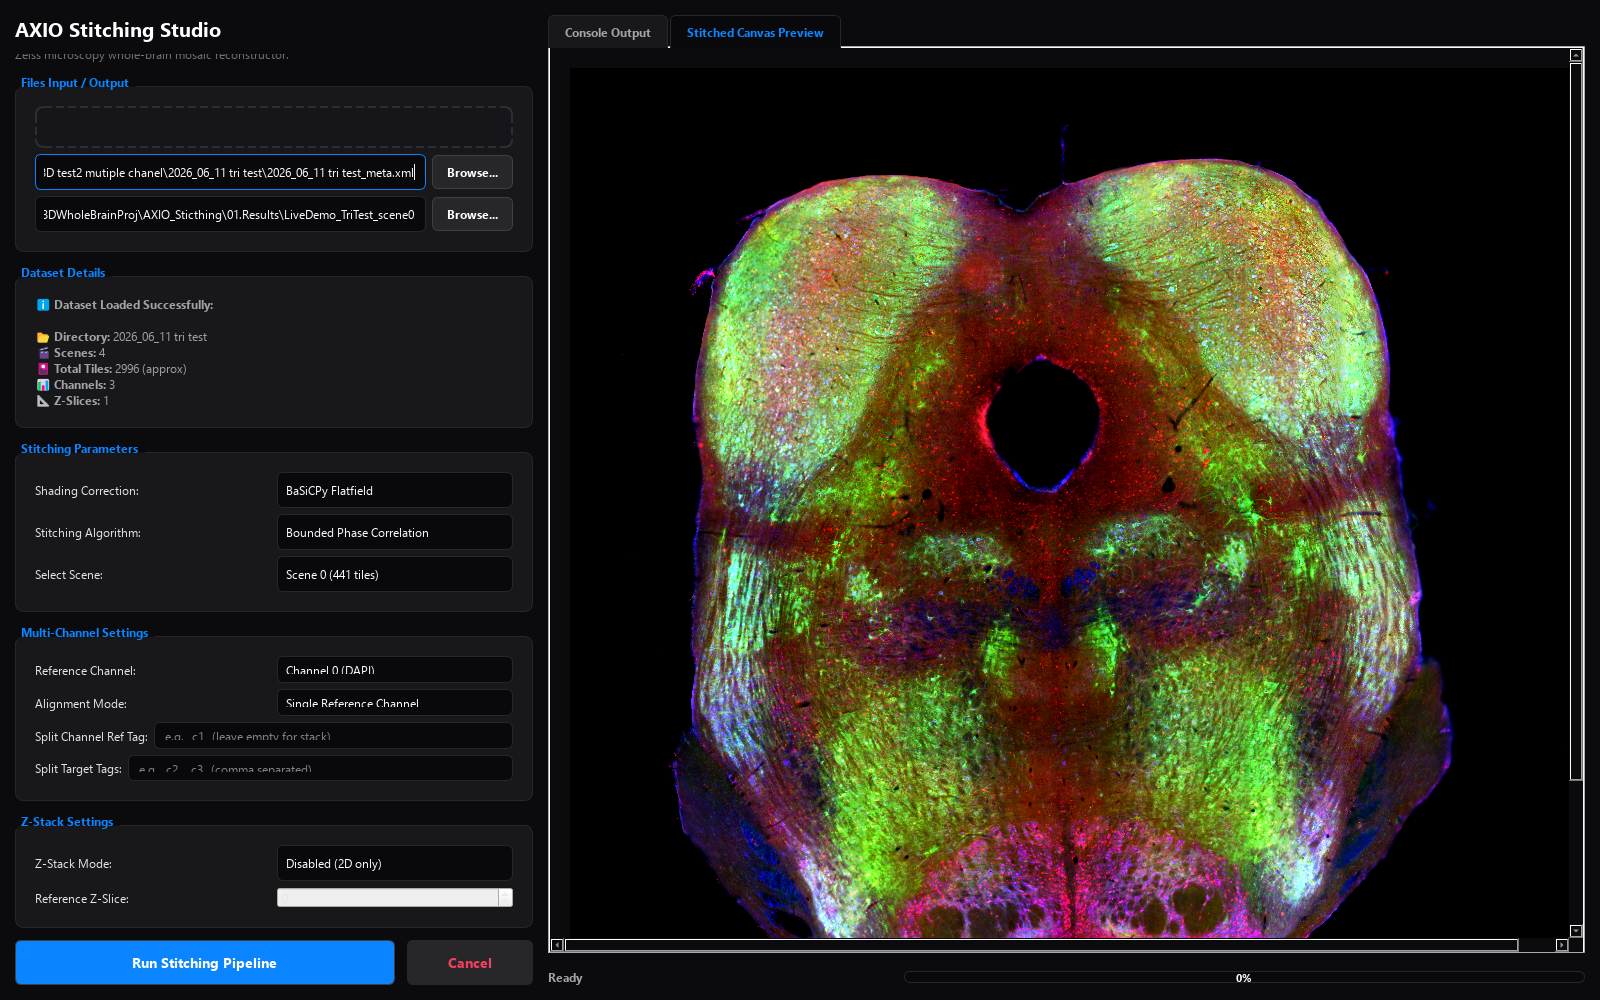Screen dimensions: 1600x1000
Task: Click the Stitching Parameters heading
Action: coord(79,449)
